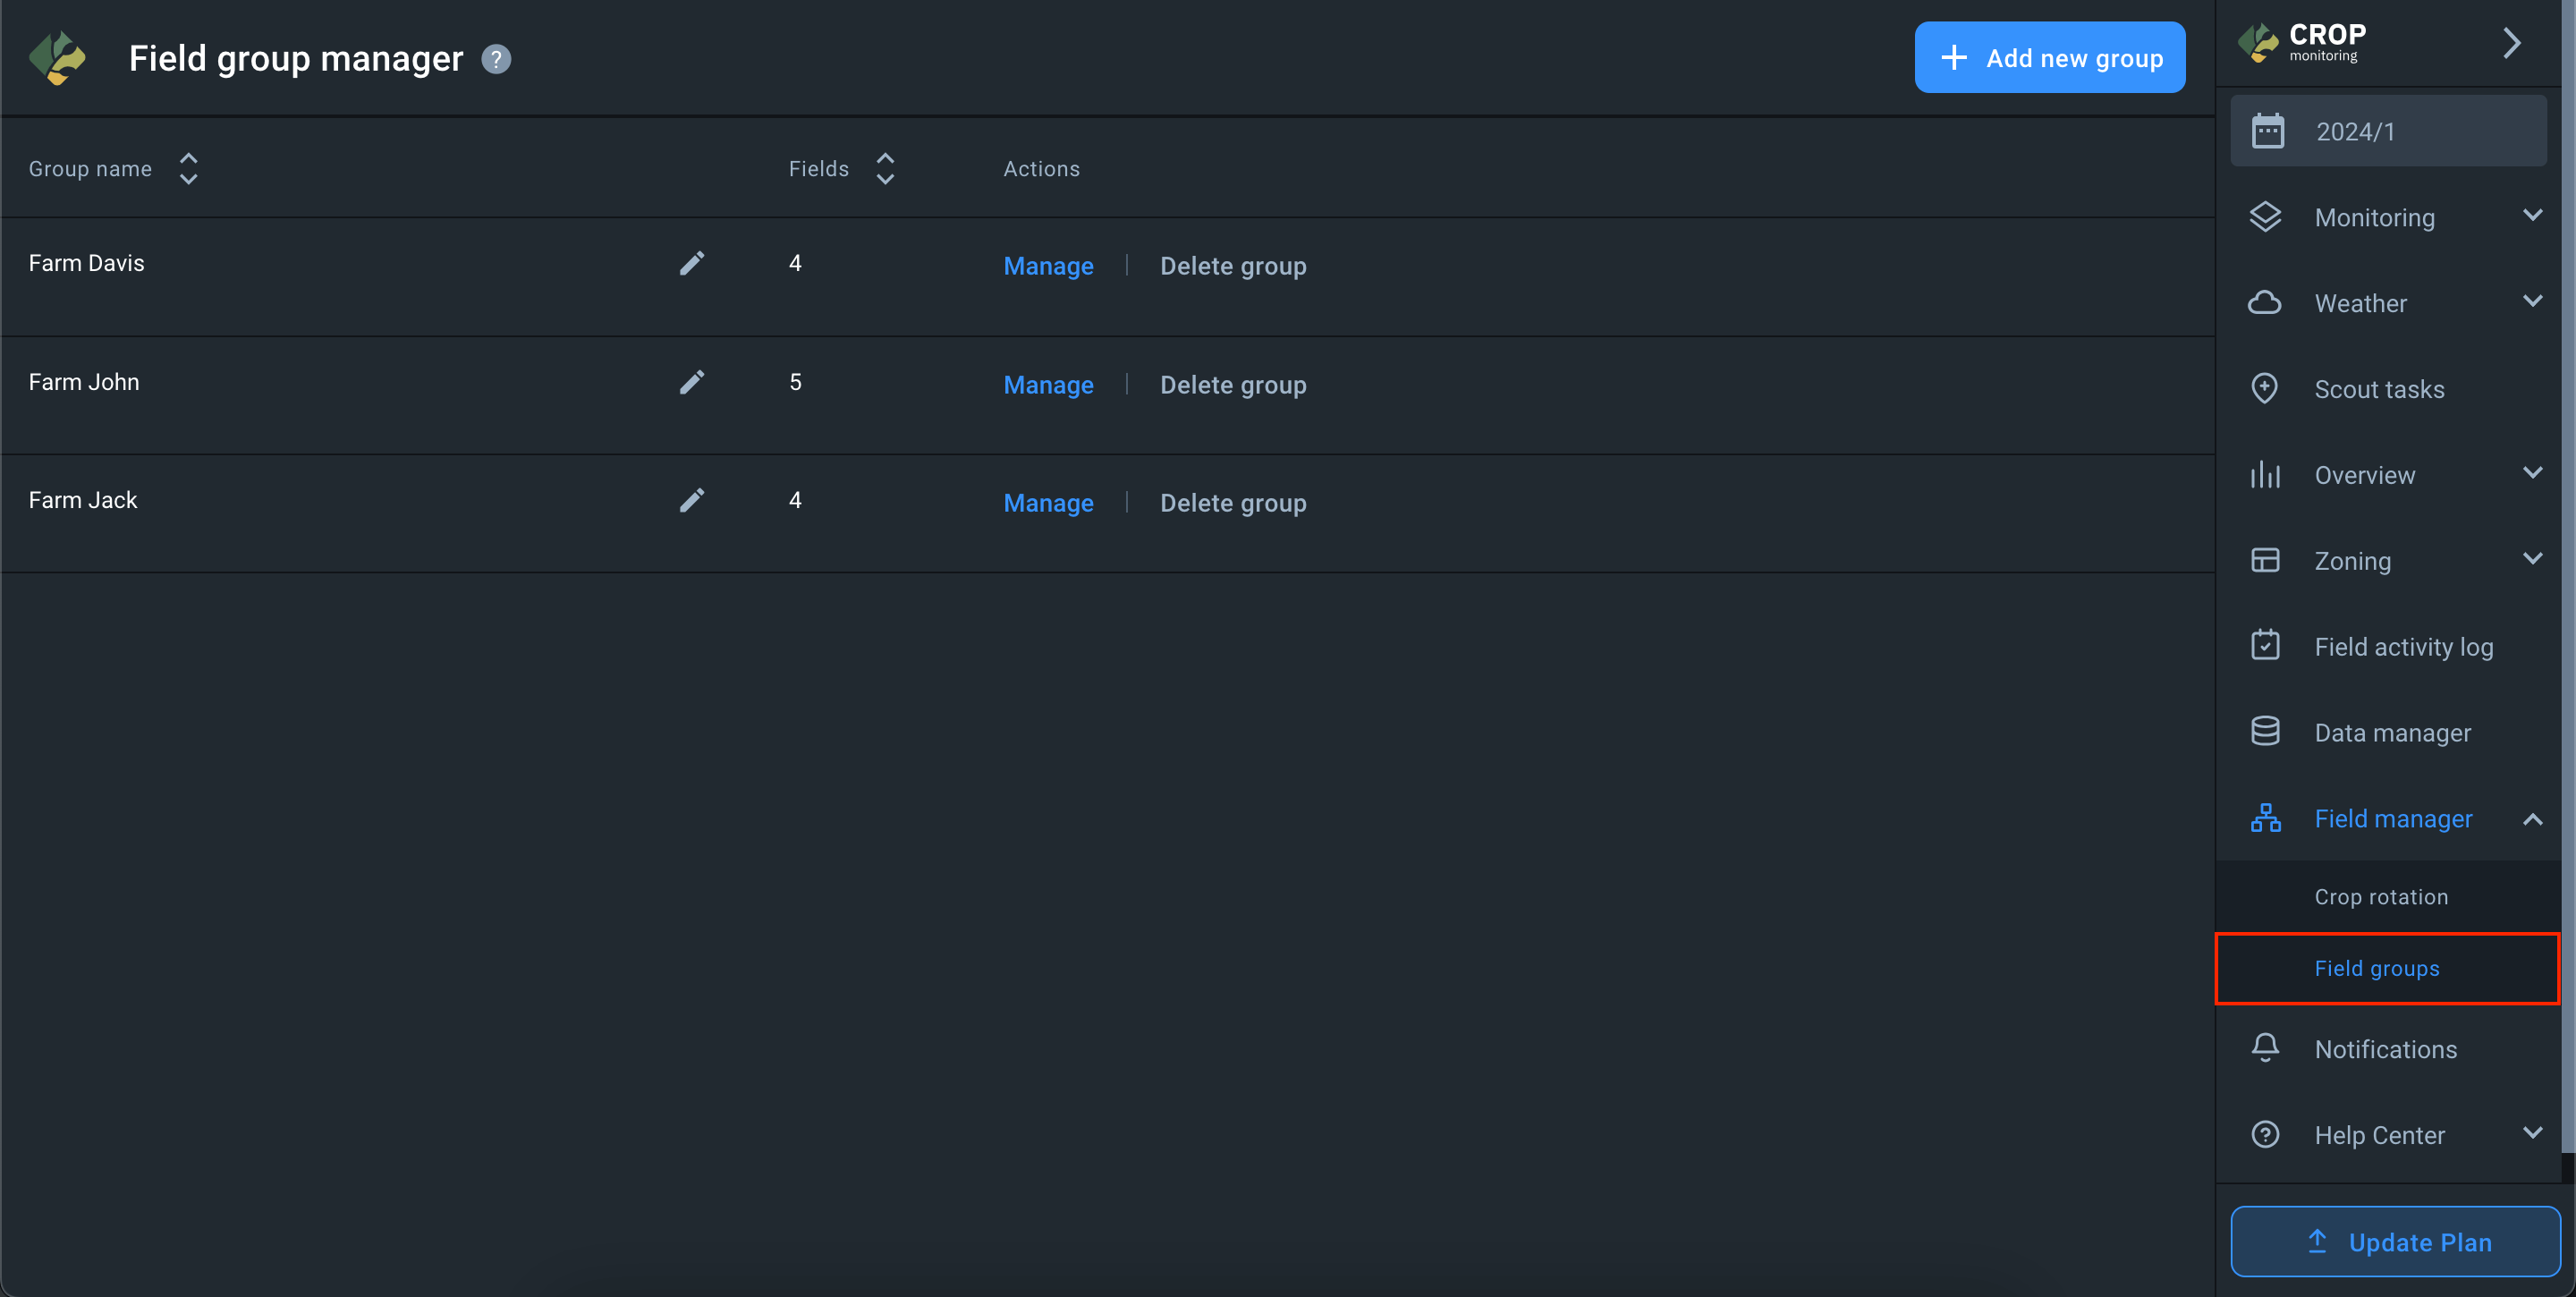Open Scout tasks from the sidebar
Image resolution: width=2576 pixels, height=1297 pixels.
[2378, 389]
